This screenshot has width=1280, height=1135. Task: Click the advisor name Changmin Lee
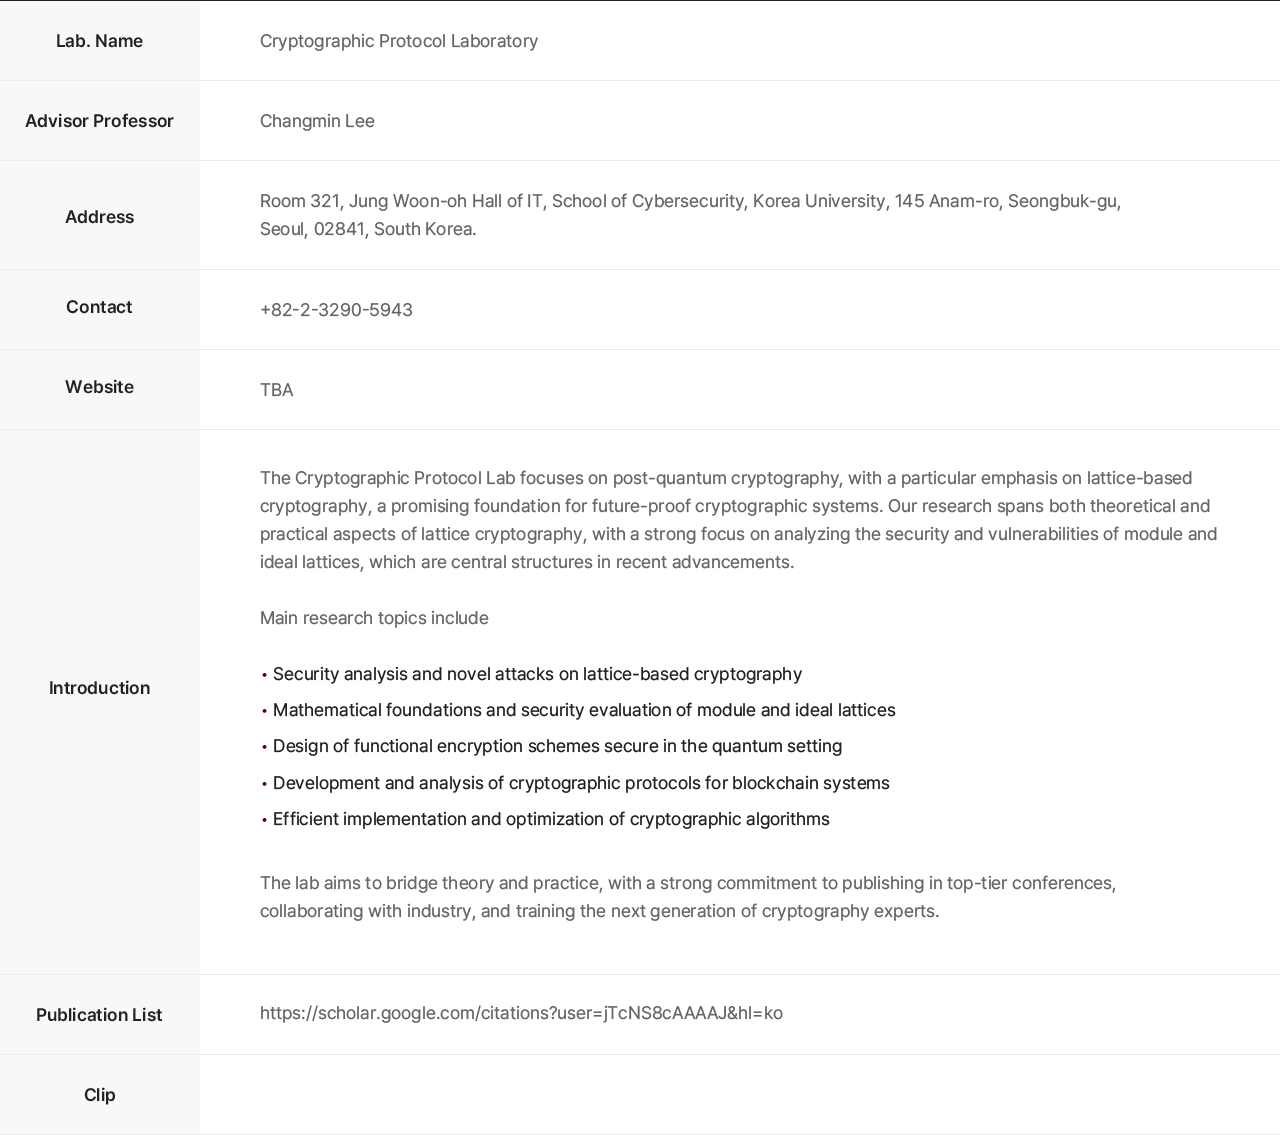pyautogui.click(x=317, y=121)
